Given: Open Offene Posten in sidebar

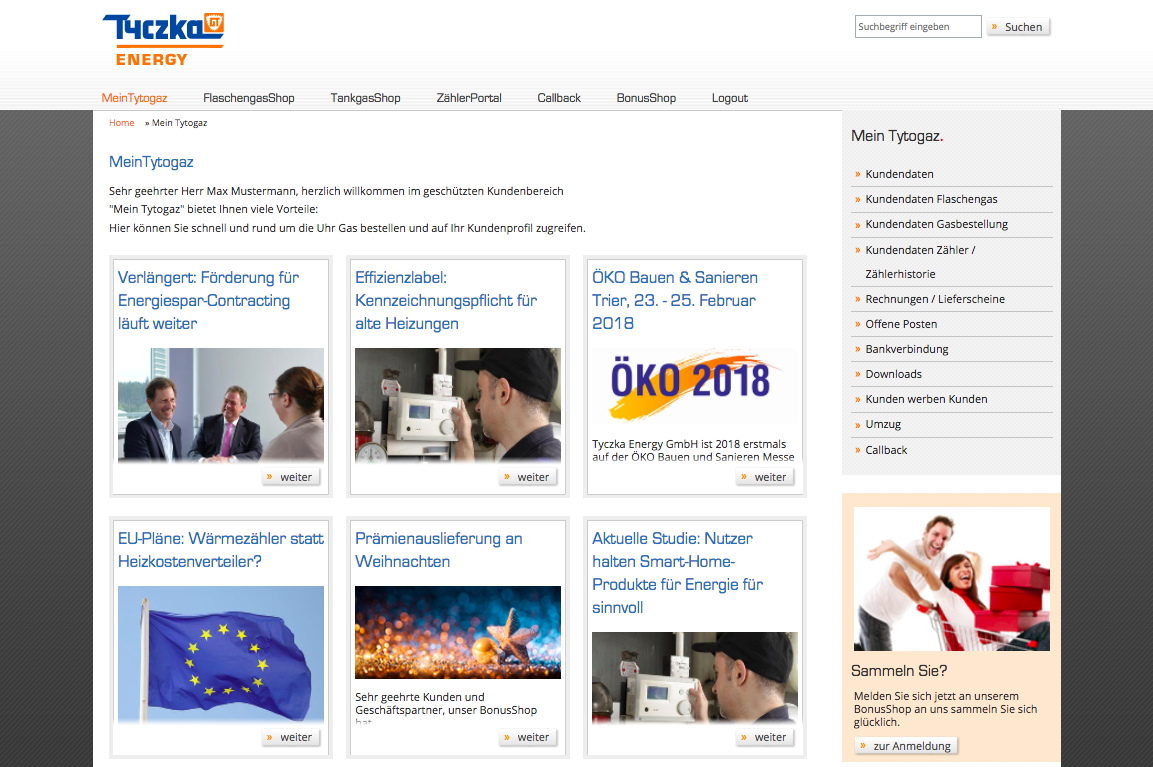Looking at the screenshot, I should click(901, 324).
